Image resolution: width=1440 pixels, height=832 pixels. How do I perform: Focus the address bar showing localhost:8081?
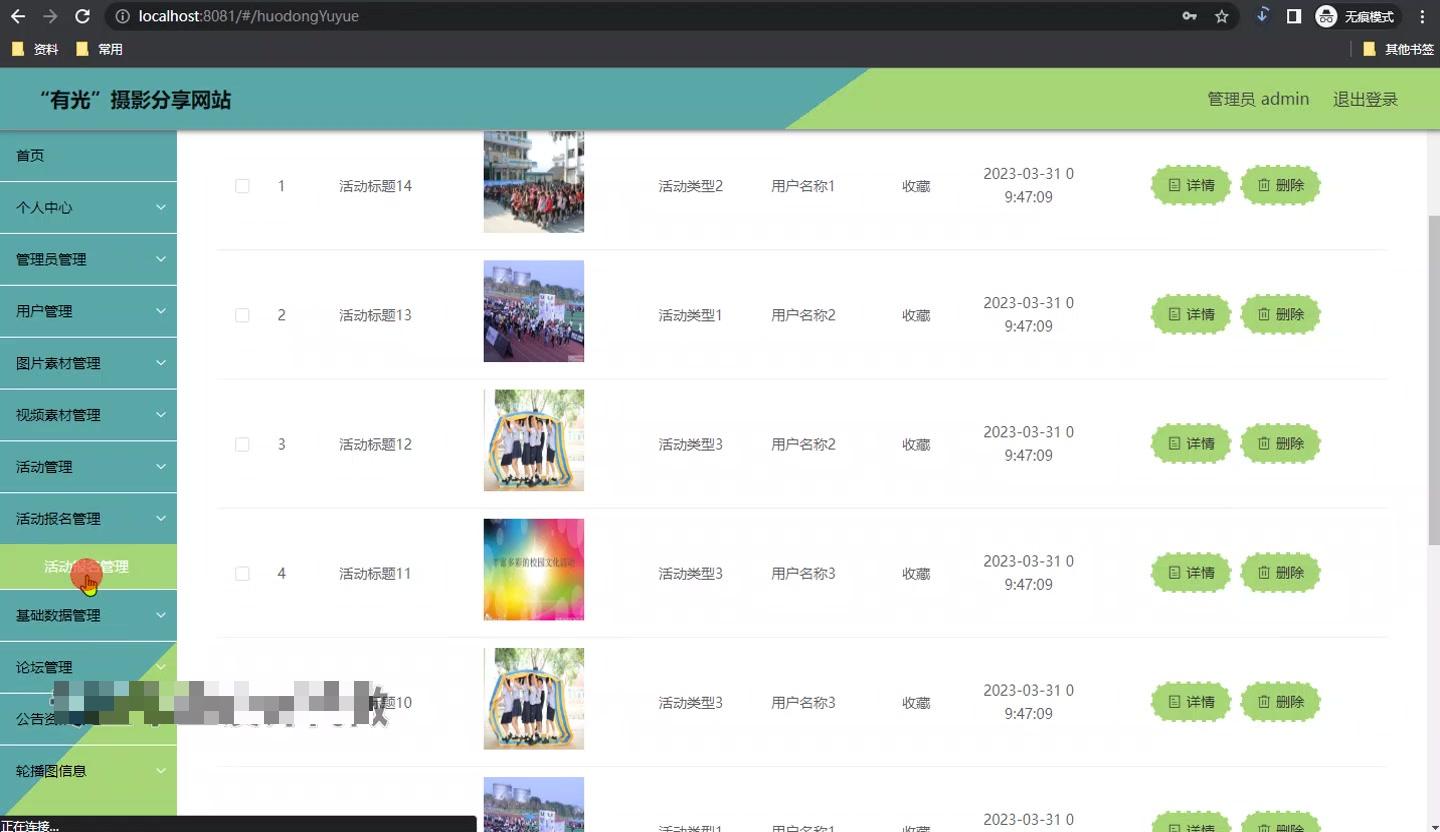pos(640,16)
